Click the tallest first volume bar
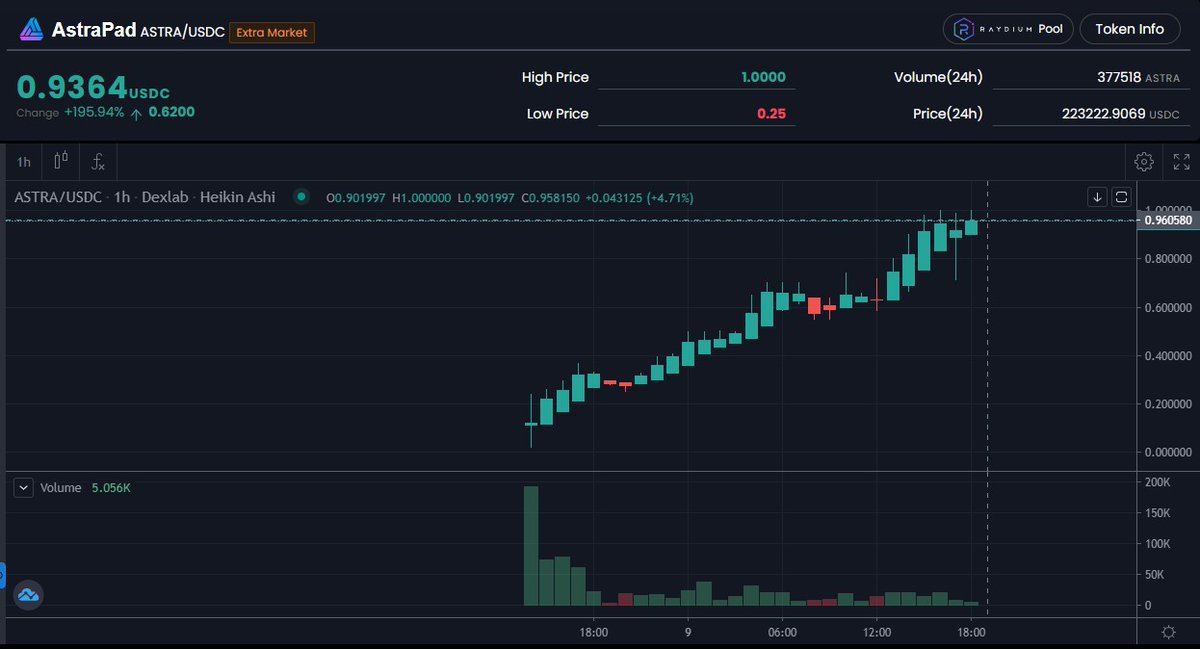The height and width of the screenshot is (649, 1200). pos(531,546)
